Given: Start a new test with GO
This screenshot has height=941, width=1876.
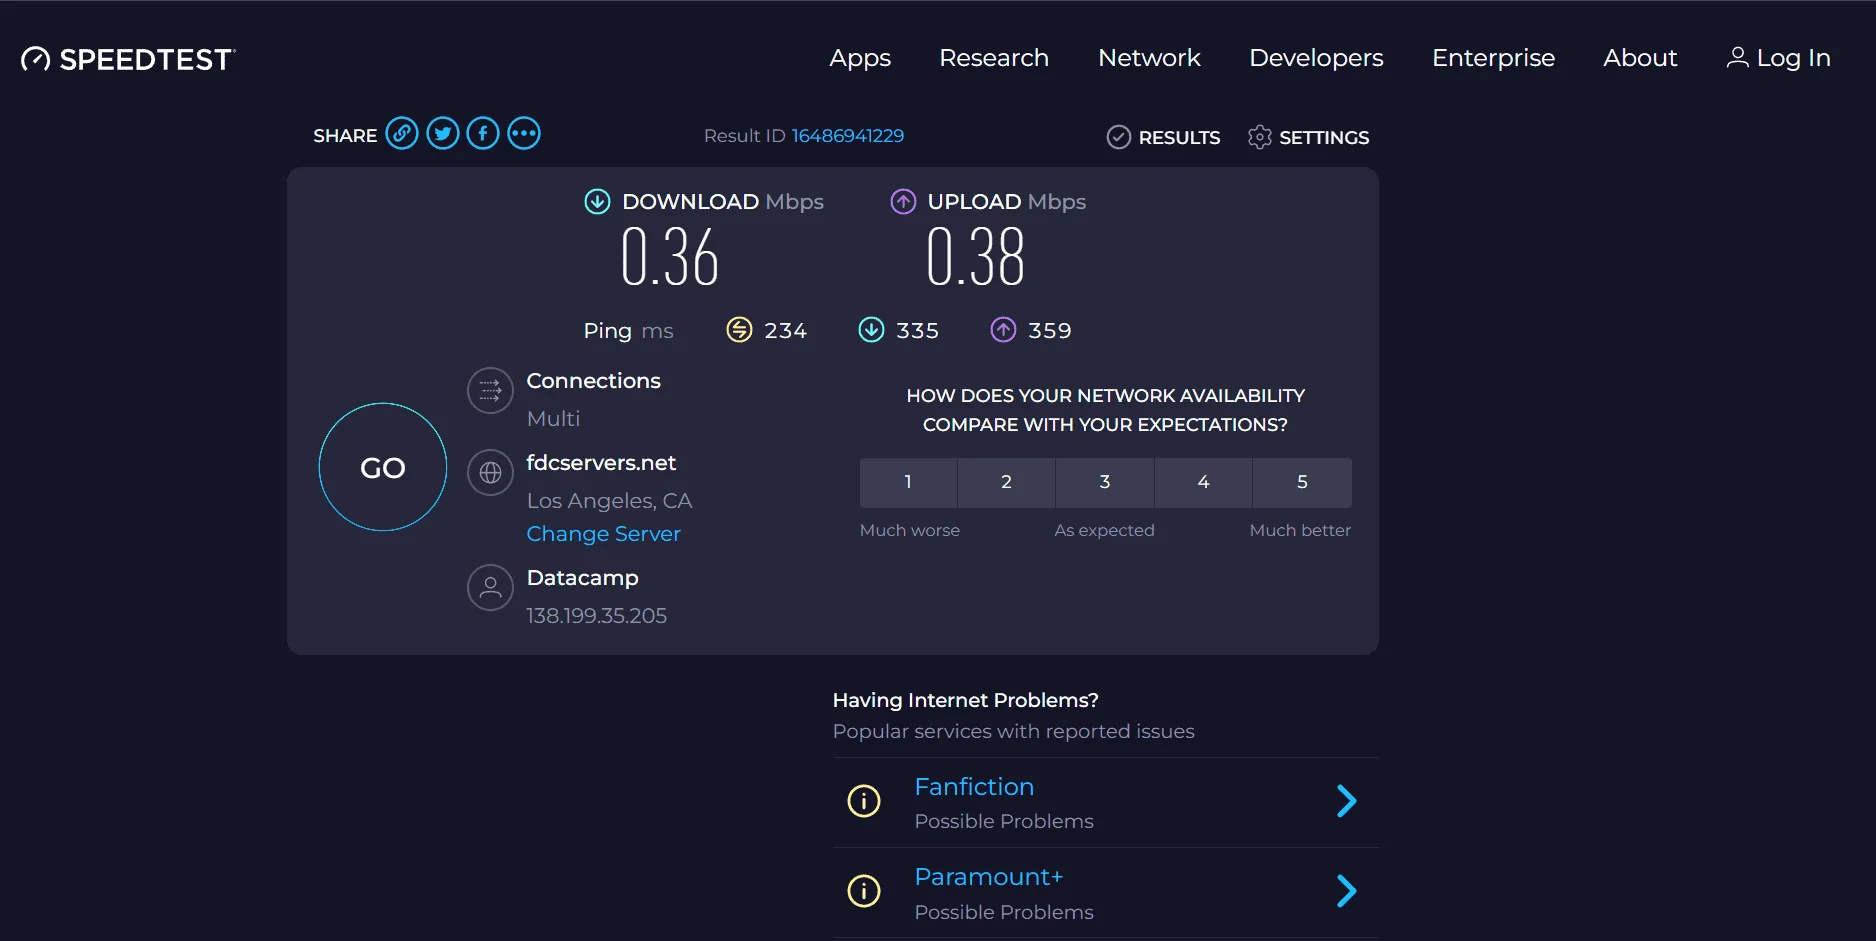Looking at the screenshot, I should point(383,467).
